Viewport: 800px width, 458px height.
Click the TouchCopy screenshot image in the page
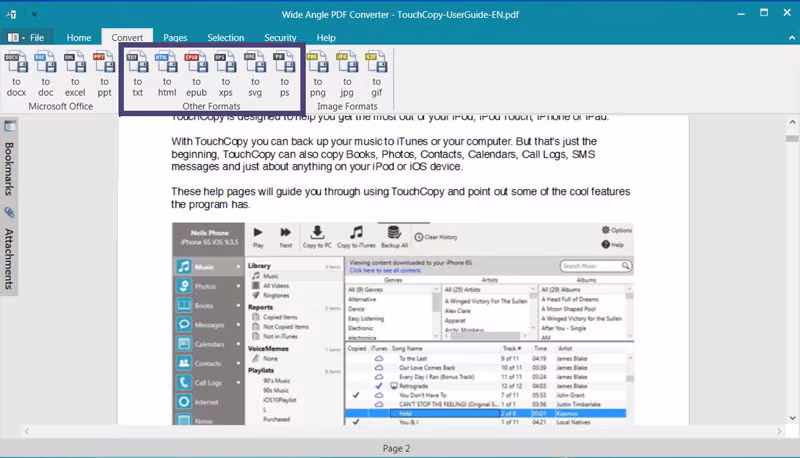tap(403, 323)
